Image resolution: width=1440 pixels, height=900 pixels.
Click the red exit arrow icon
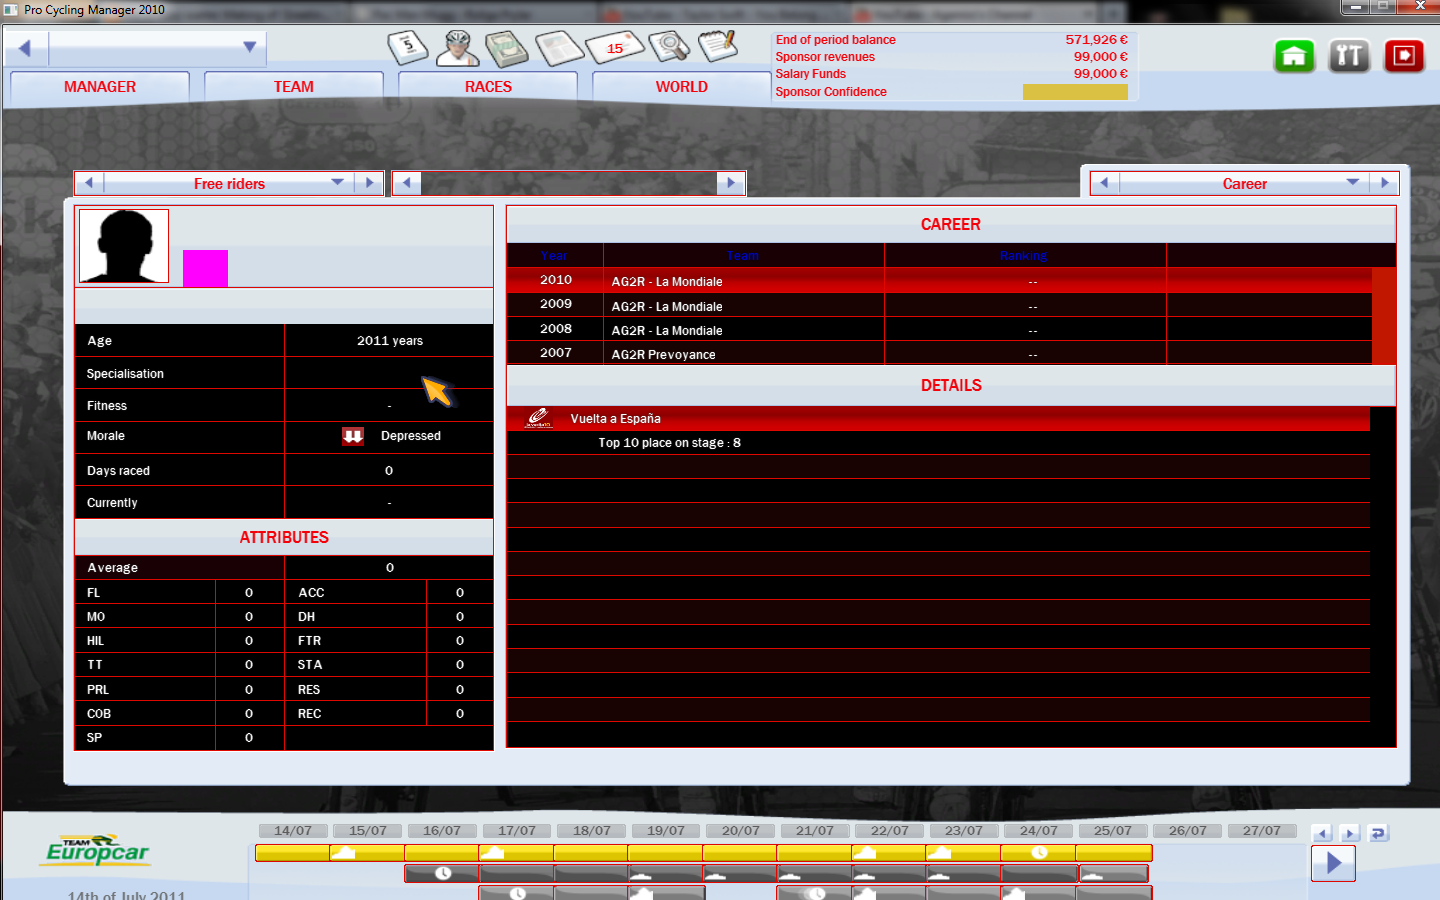[1403, 56]
